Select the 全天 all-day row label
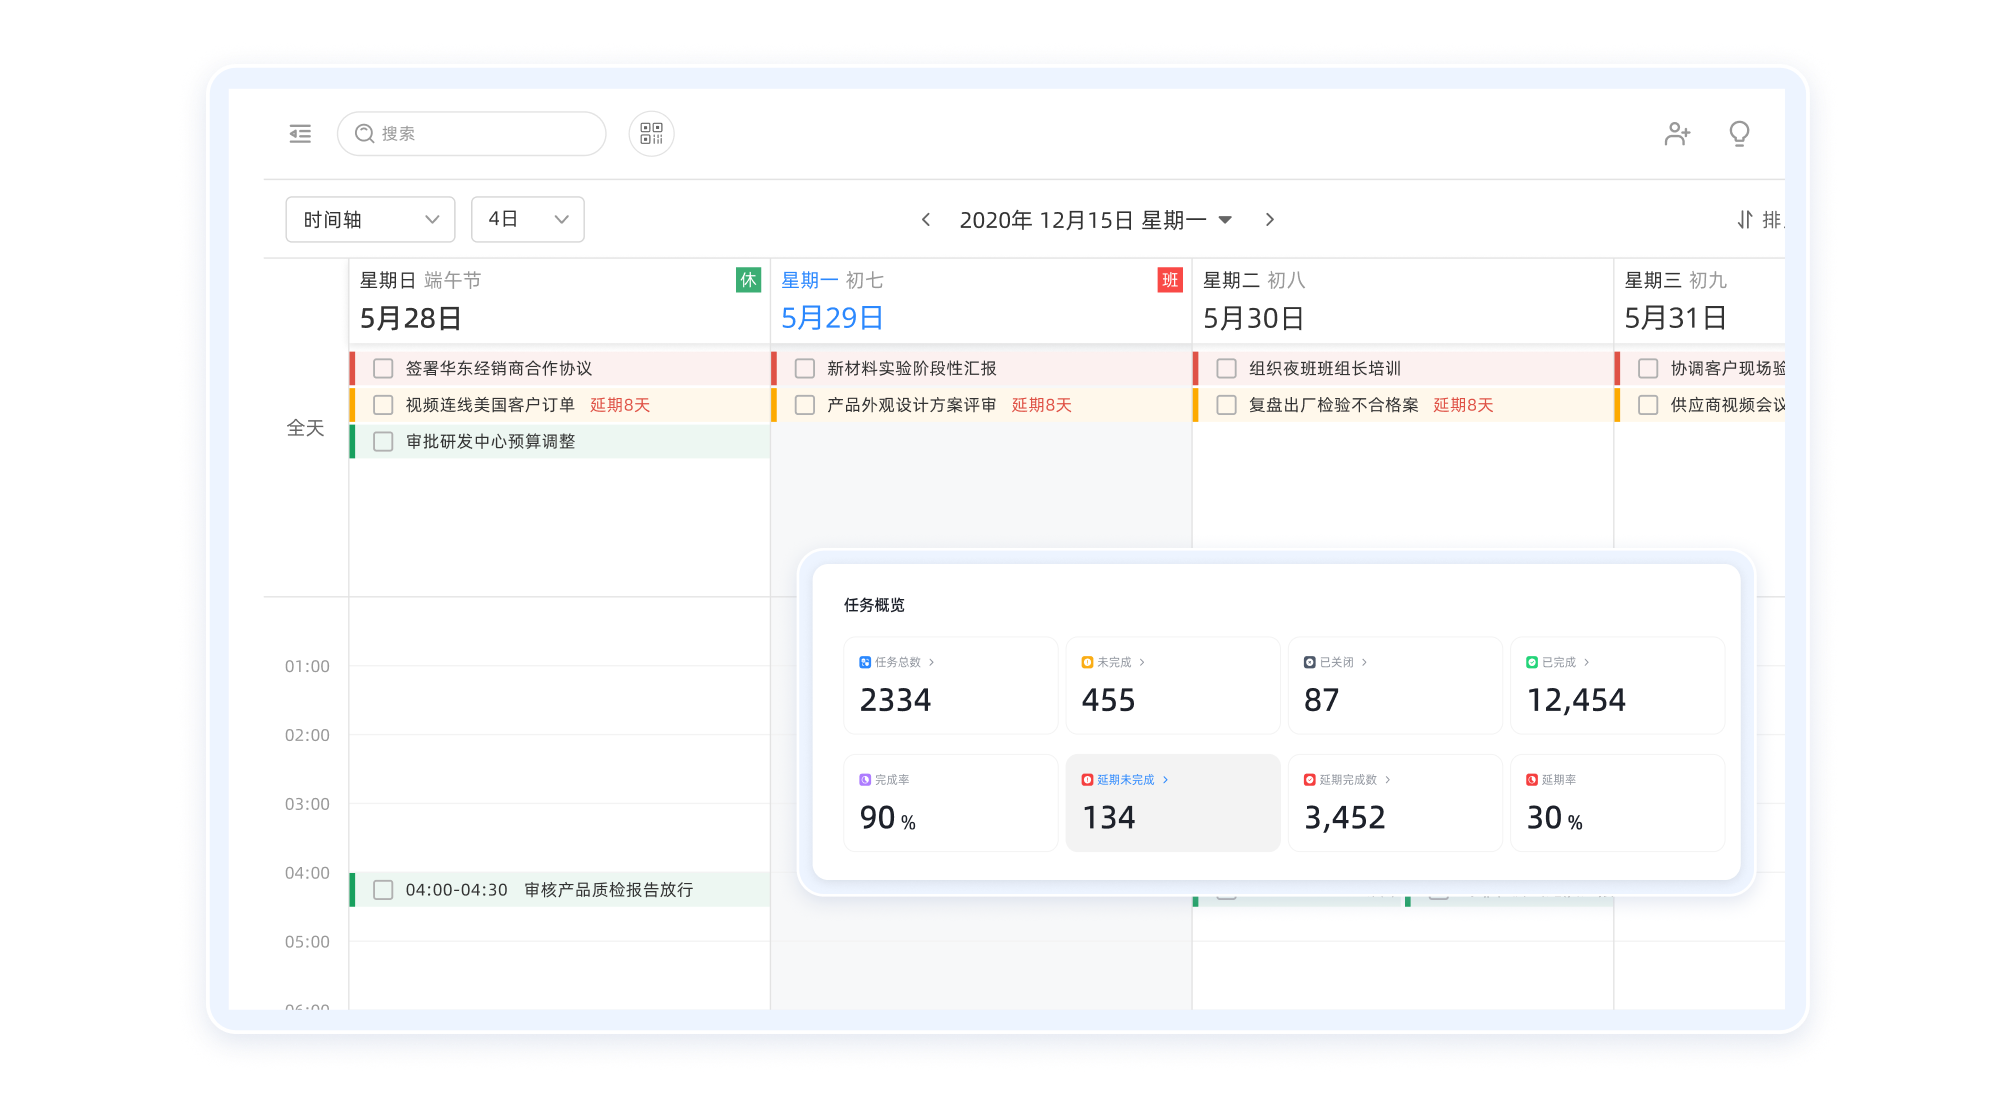 [x=306, y=428]
